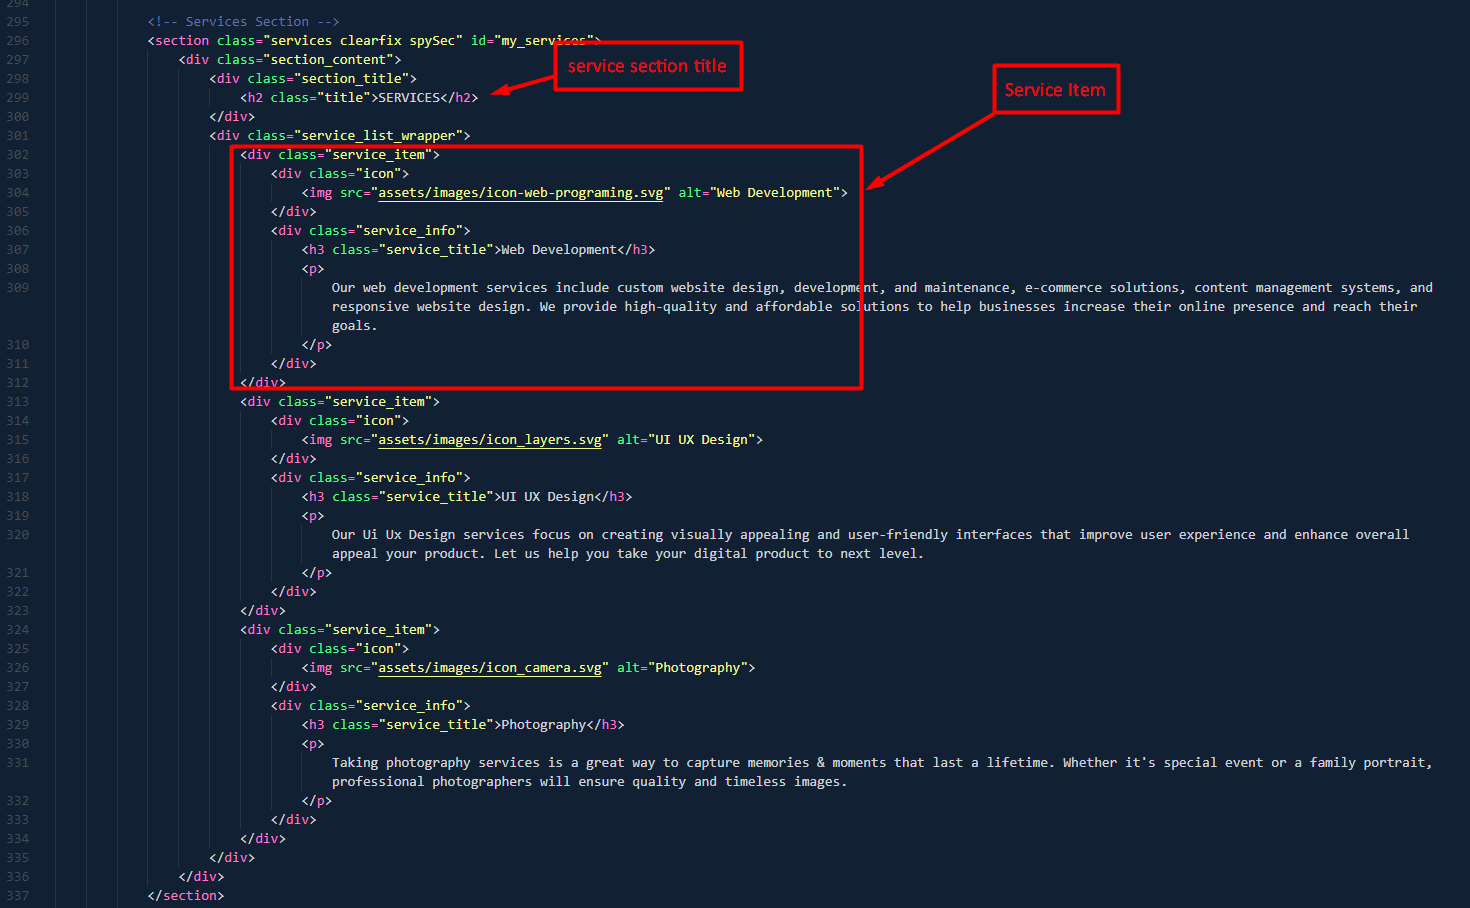
Task: Click service_item div on line 302
Action: 340,154
